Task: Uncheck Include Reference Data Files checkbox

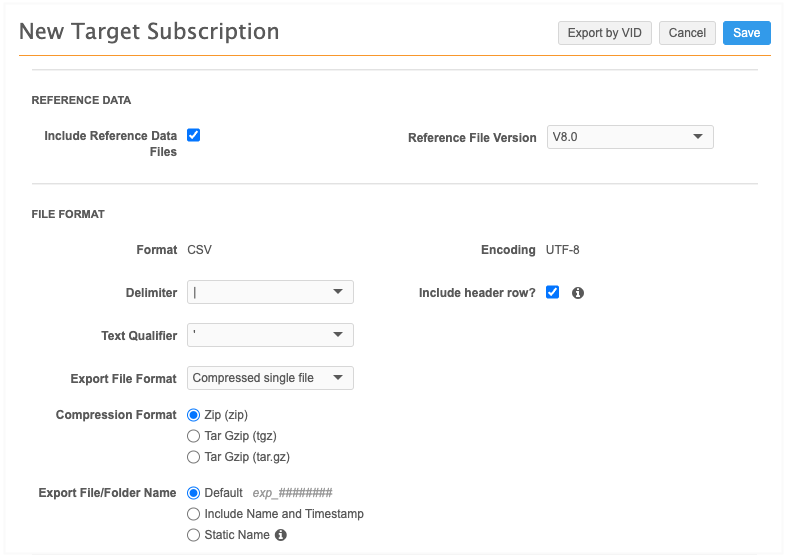Action: 194,135
